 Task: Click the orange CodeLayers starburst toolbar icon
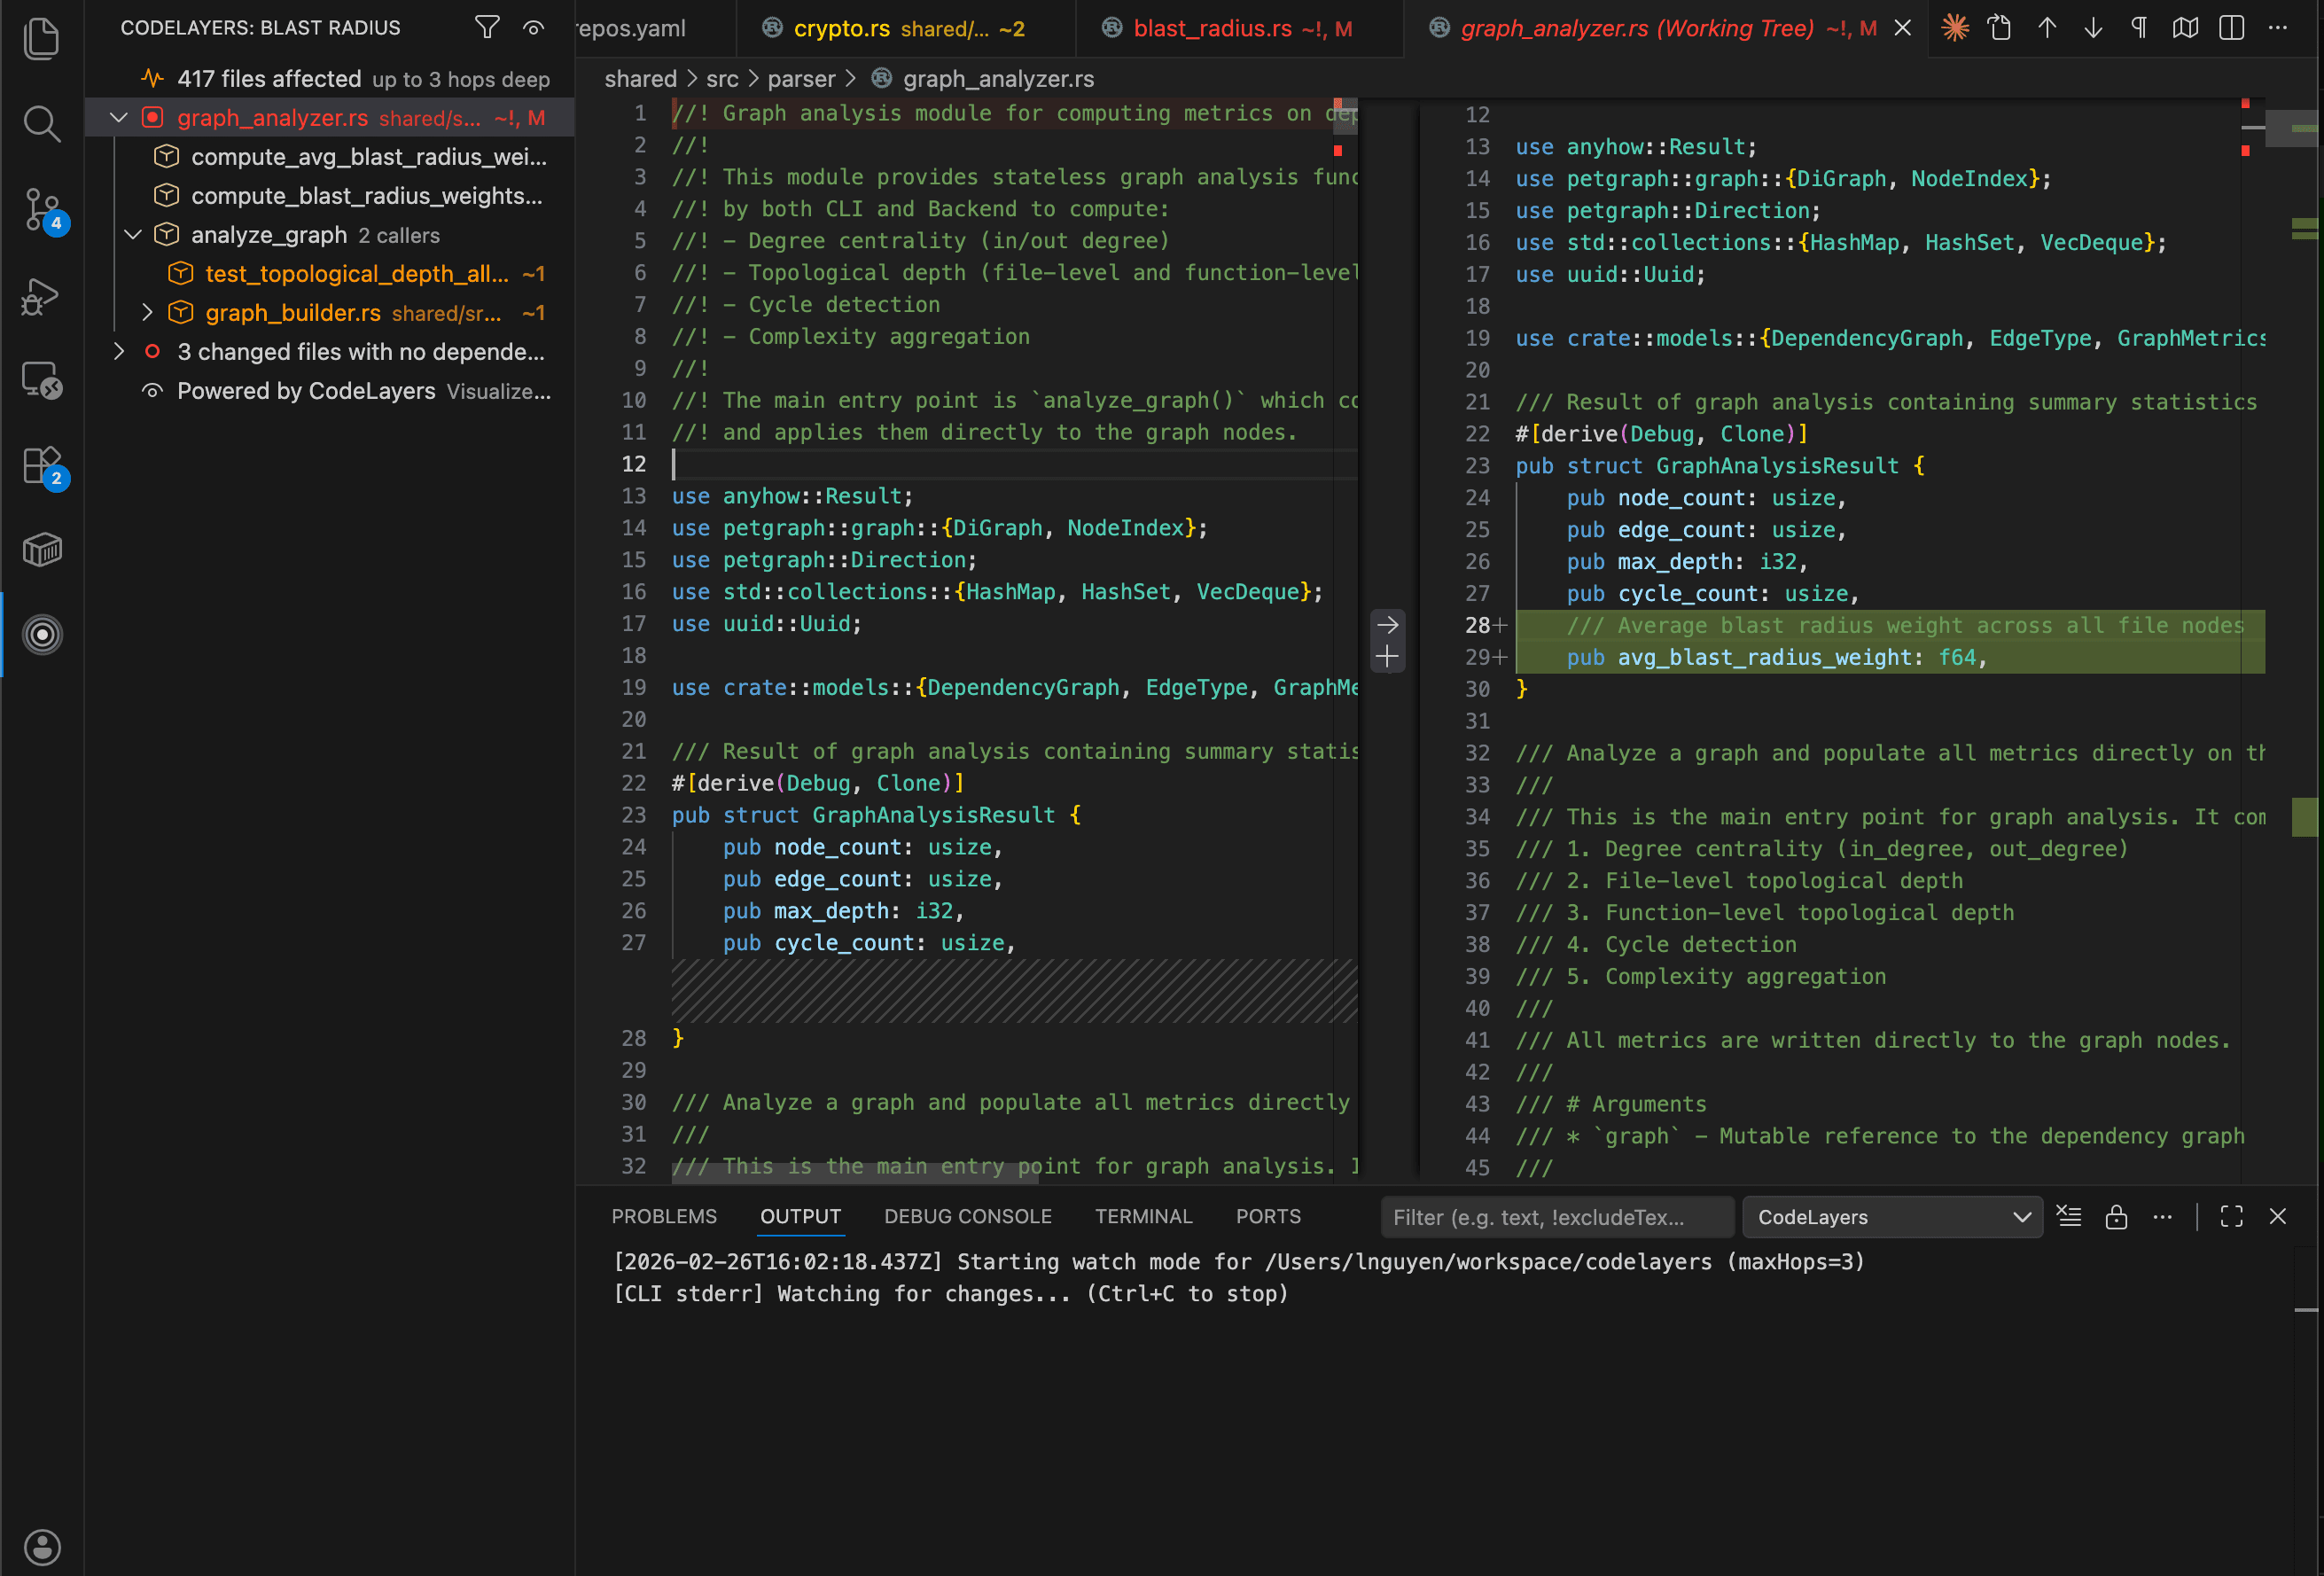tap(1955, 28)
